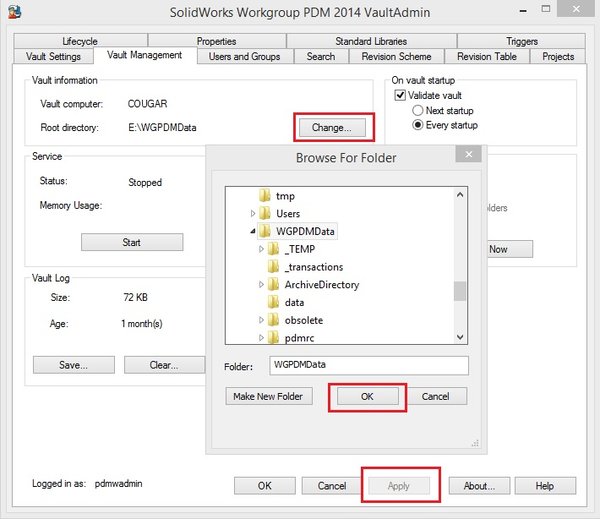Viewport: 600px width, 519px height.
Task: Maximize the VaultAdmin window
Action: pos(546,9)
